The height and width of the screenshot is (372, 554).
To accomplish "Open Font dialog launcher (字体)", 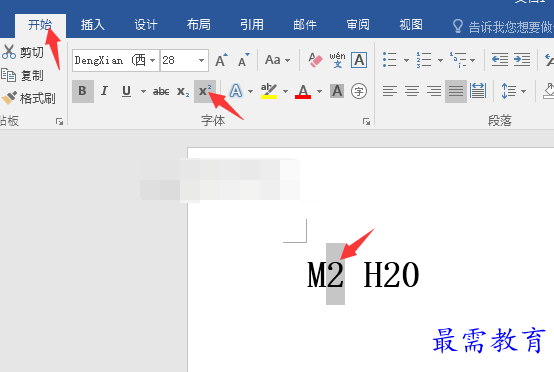I will pos(366,122).
